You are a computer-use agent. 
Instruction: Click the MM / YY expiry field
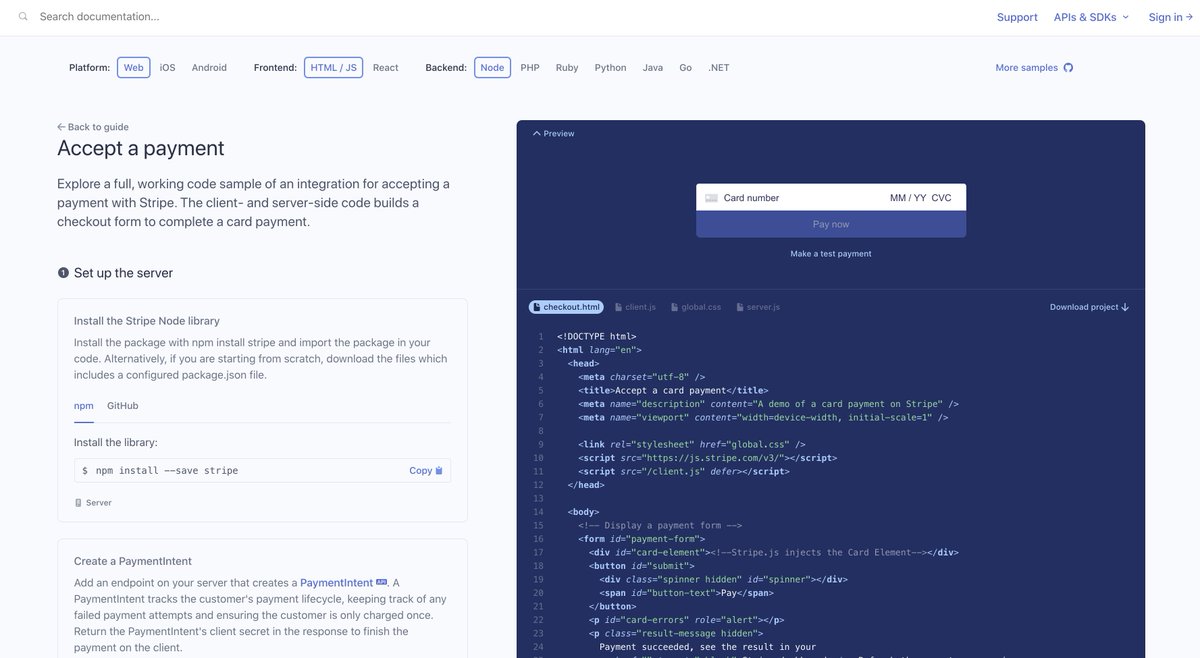coord(908,198)
